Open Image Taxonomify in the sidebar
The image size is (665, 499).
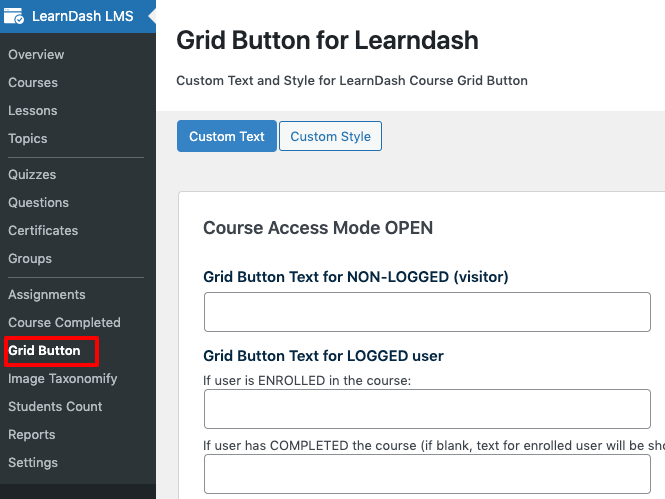62,378
